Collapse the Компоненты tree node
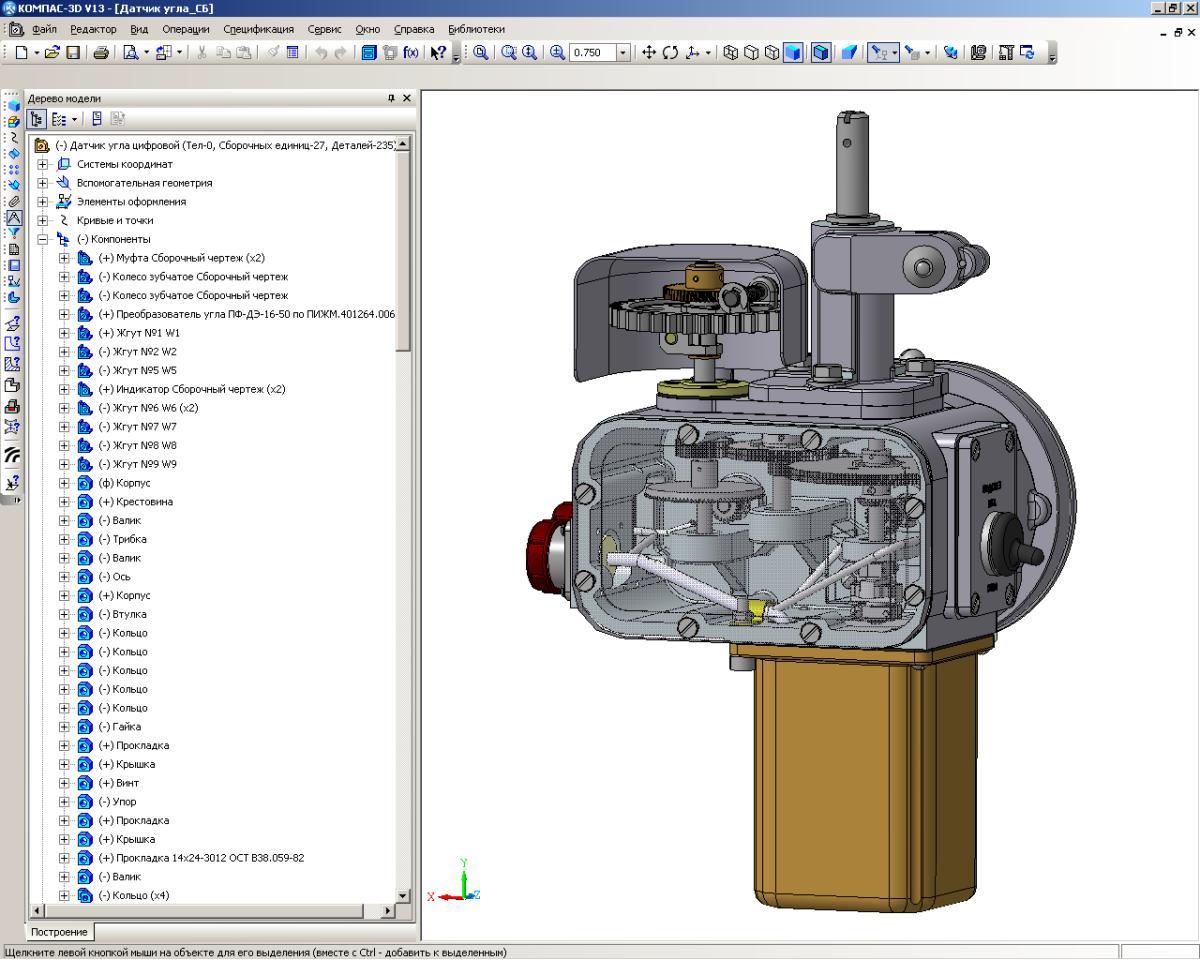 pos(43,240)
